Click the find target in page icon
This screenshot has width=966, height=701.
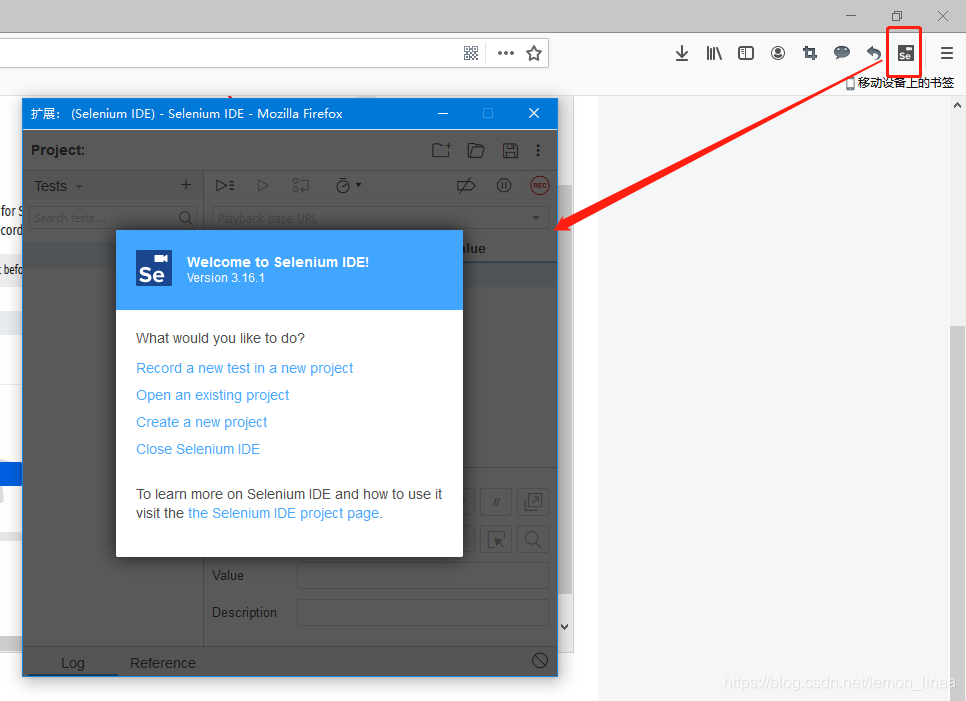click(533, 540)
